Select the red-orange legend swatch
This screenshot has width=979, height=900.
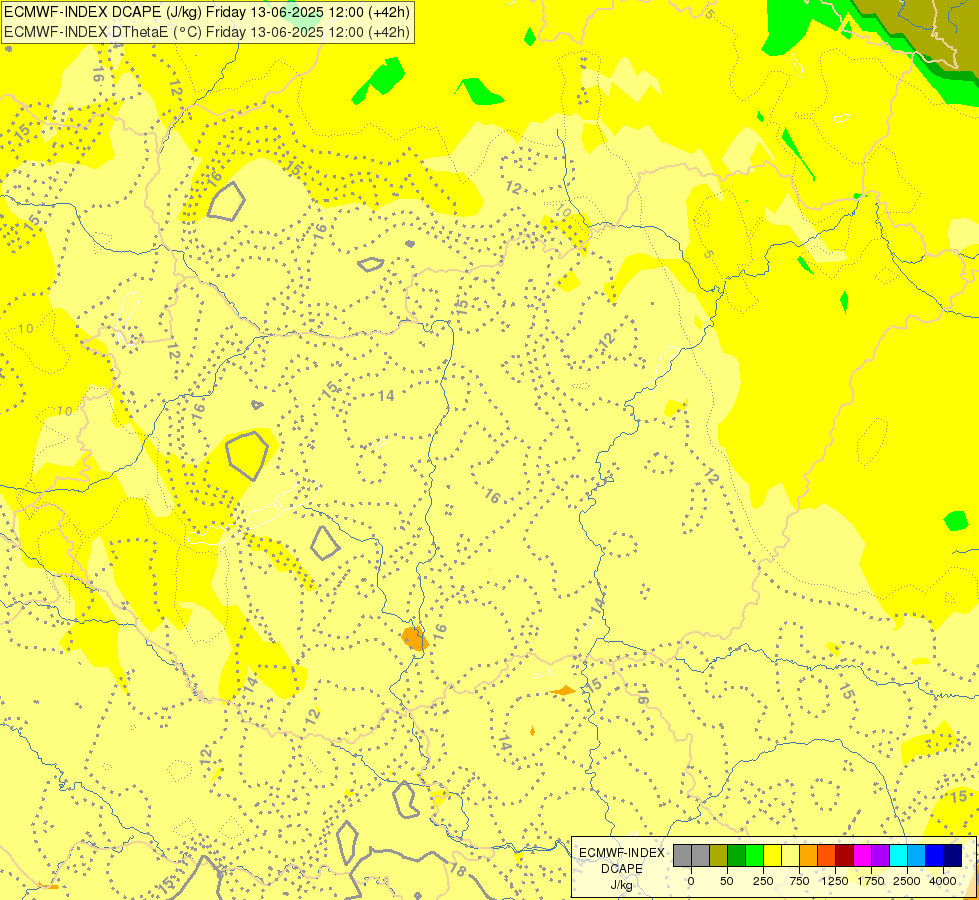click(x=827, y=855)
